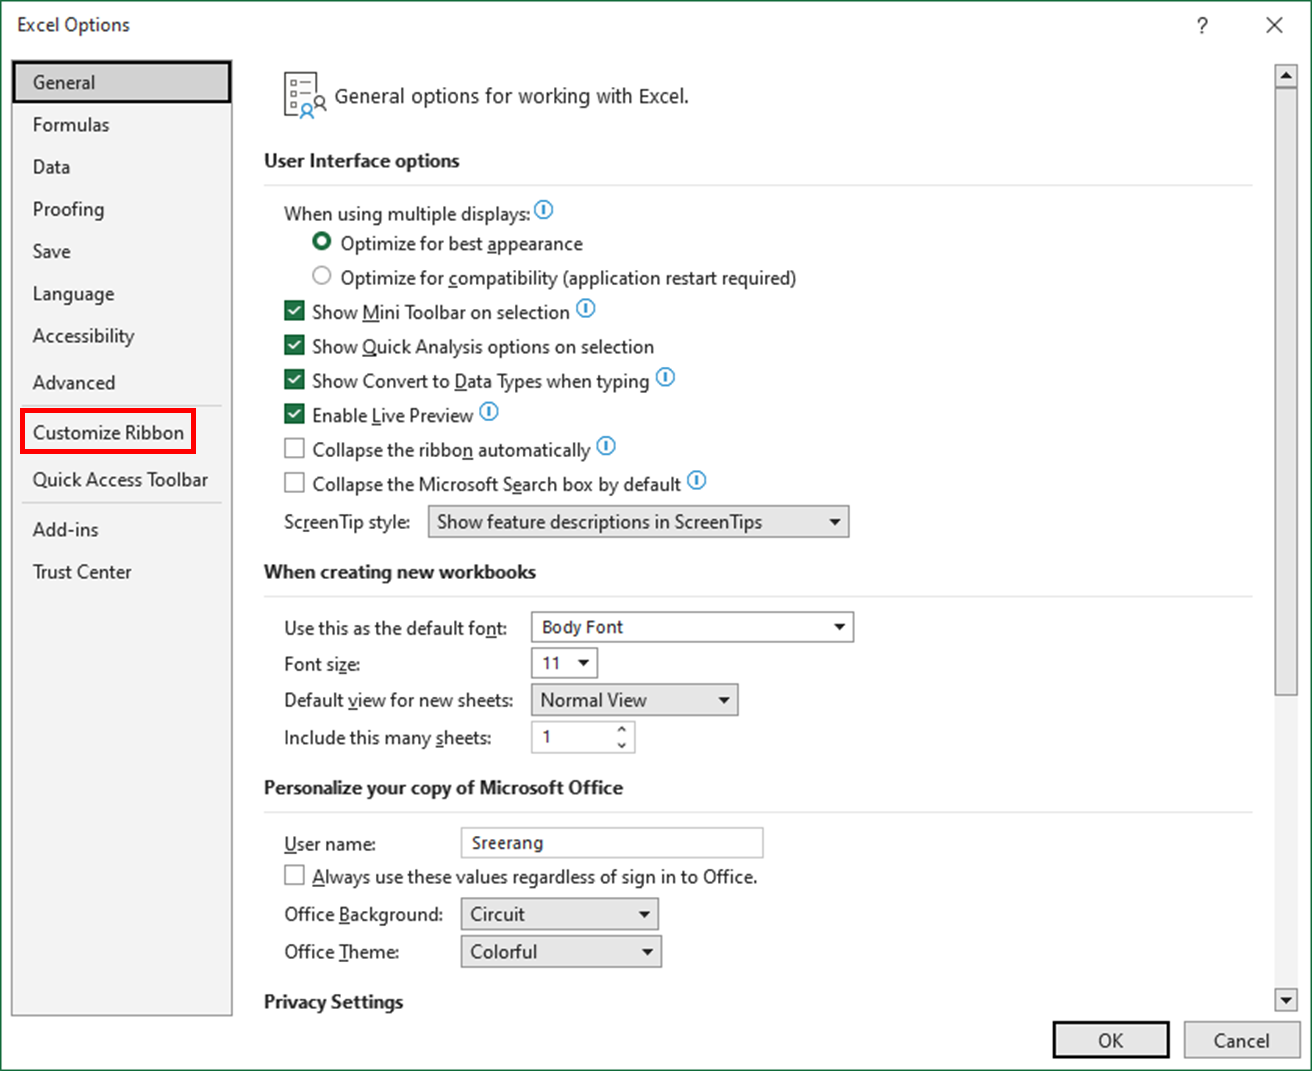Open the Language category

(122, 294)
